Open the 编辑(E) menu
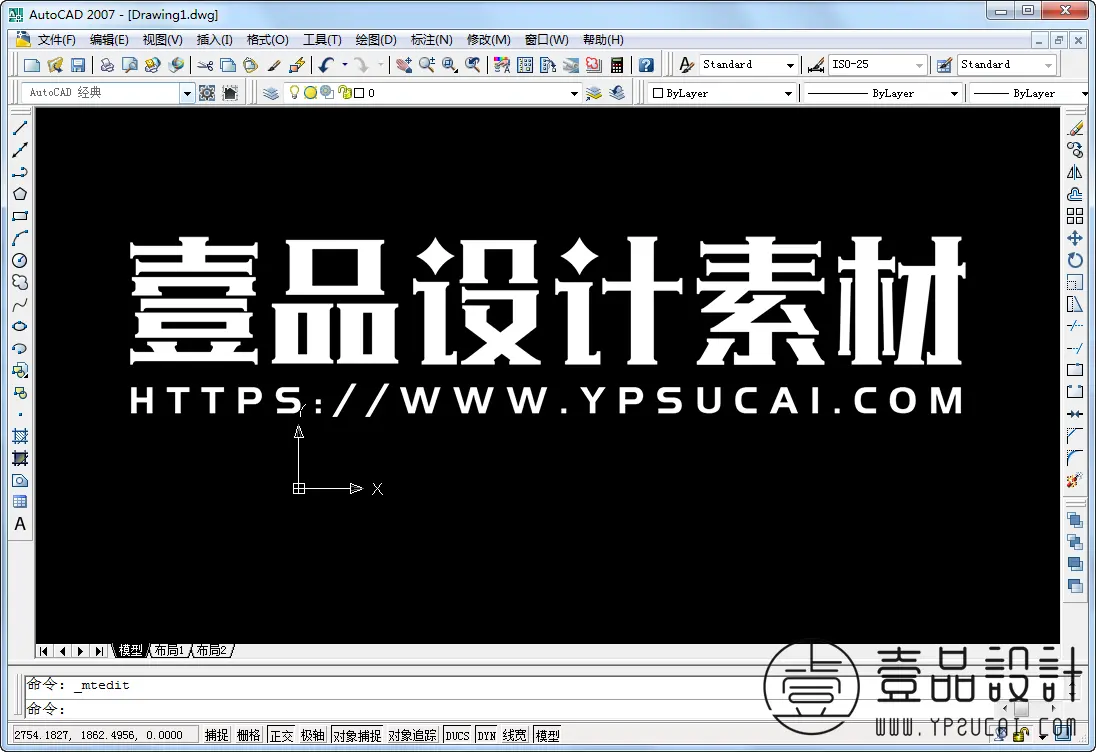The image size is (1096, 752). click(109, 40)
